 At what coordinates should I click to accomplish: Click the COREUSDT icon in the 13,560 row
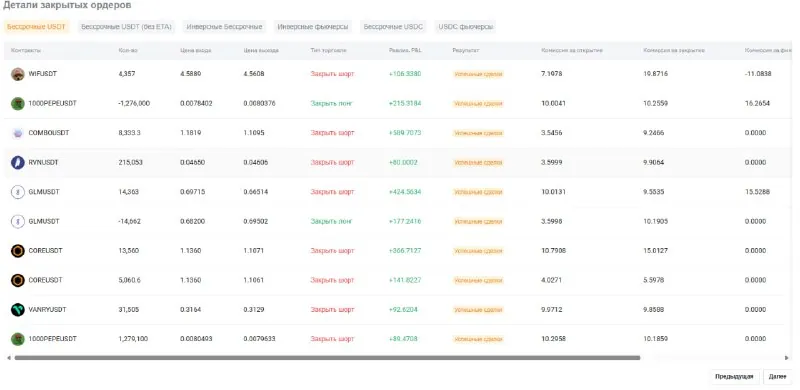tap(18, 251)
